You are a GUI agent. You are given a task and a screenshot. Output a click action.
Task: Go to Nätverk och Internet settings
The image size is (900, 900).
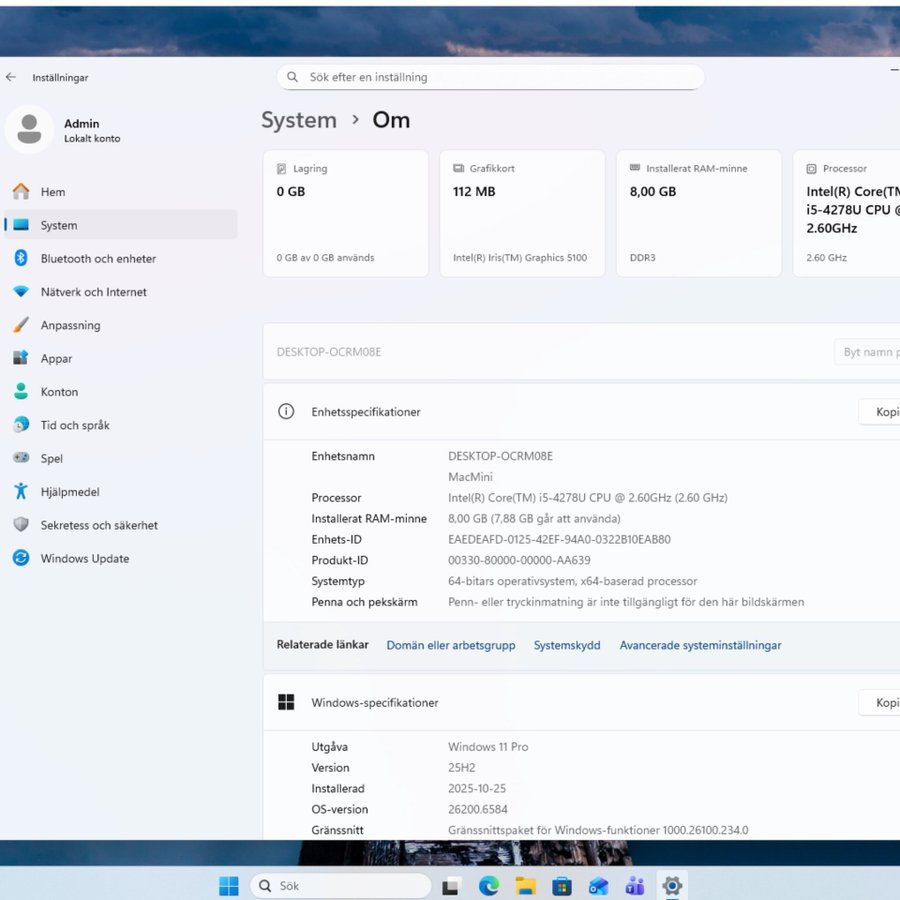pyautogui.click(x=93, y=292)
